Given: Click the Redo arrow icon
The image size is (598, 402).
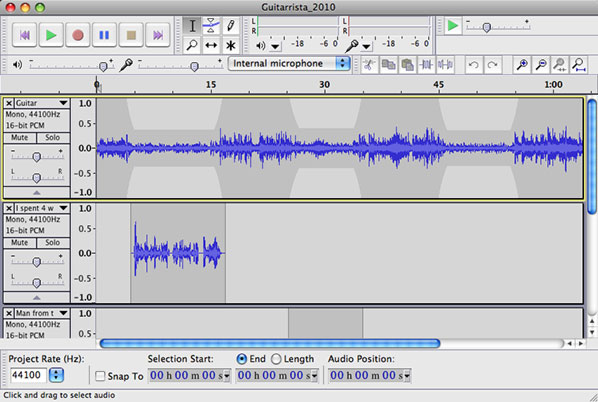Looking at the screenshot, I should click(493, 65).
